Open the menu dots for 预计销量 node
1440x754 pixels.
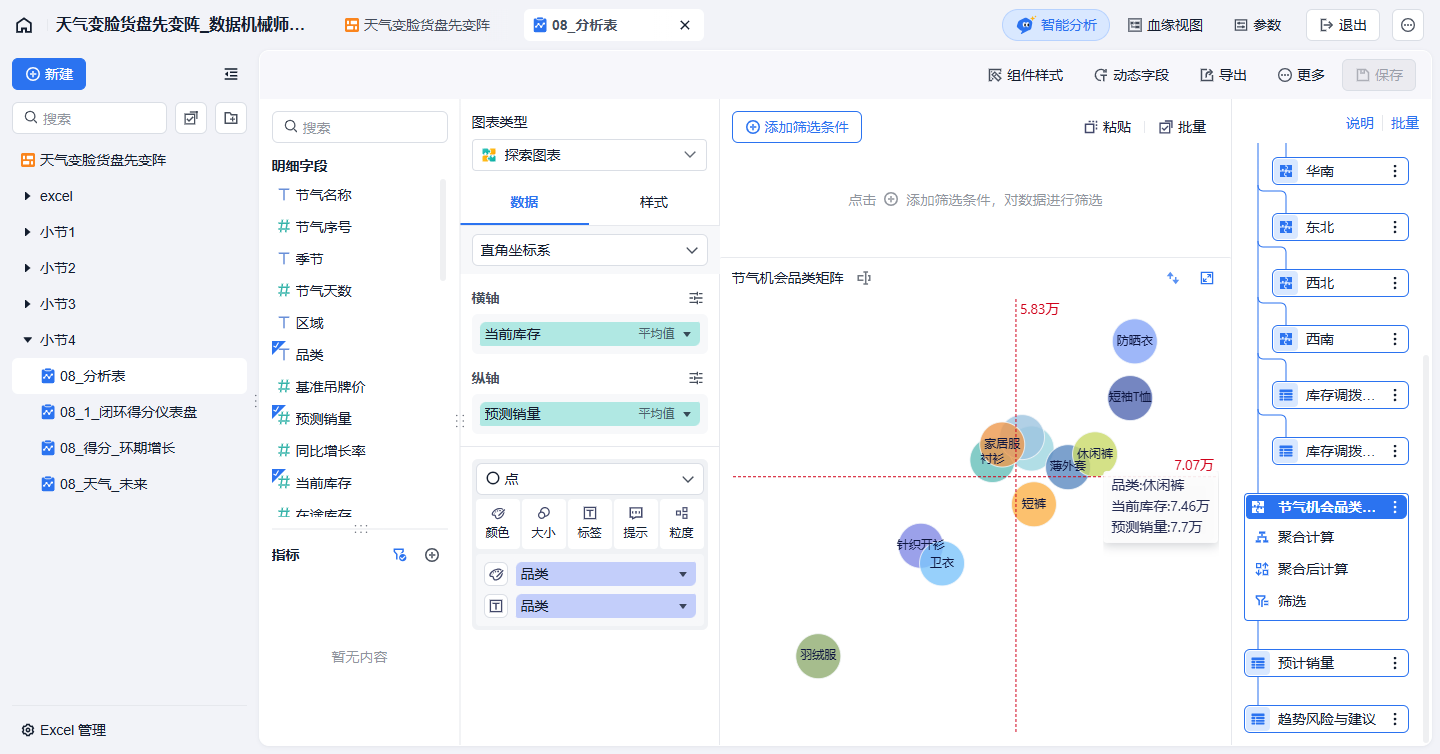[x=1395, y=663]
